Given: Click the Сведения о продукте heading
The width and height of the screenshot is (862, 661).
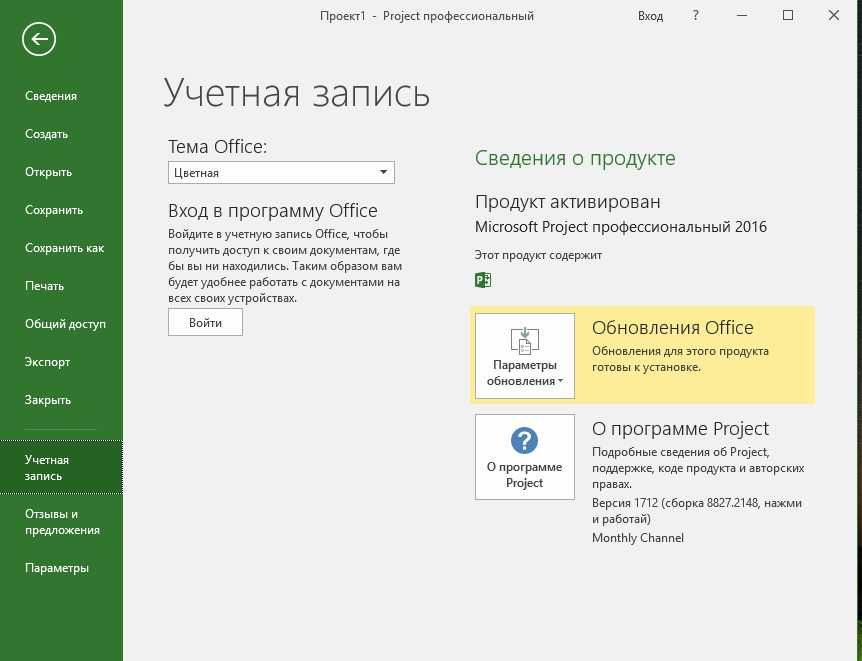Looking at the screenshot, I should [575, 158].
